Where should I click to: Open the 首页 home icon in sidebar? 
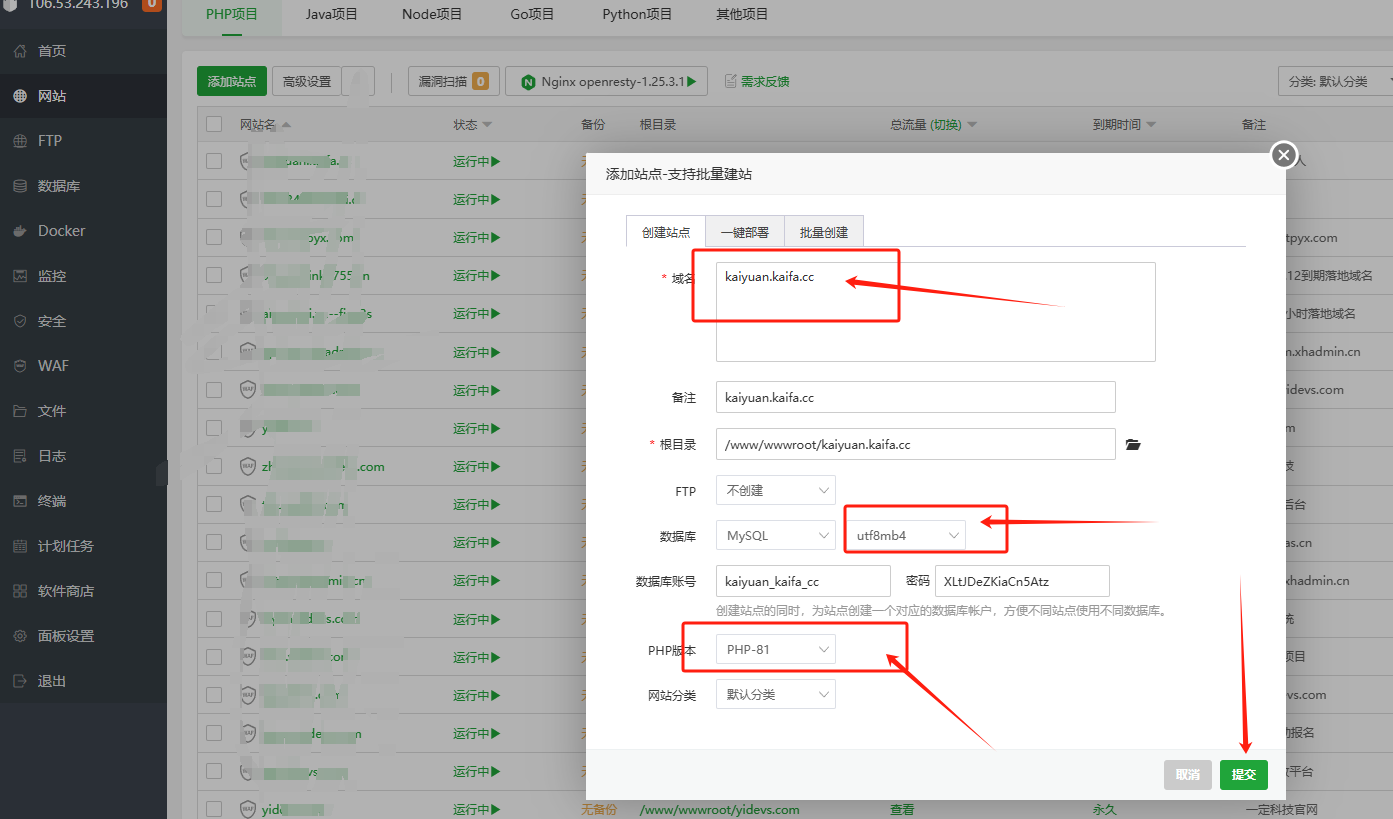click(20, 51)
